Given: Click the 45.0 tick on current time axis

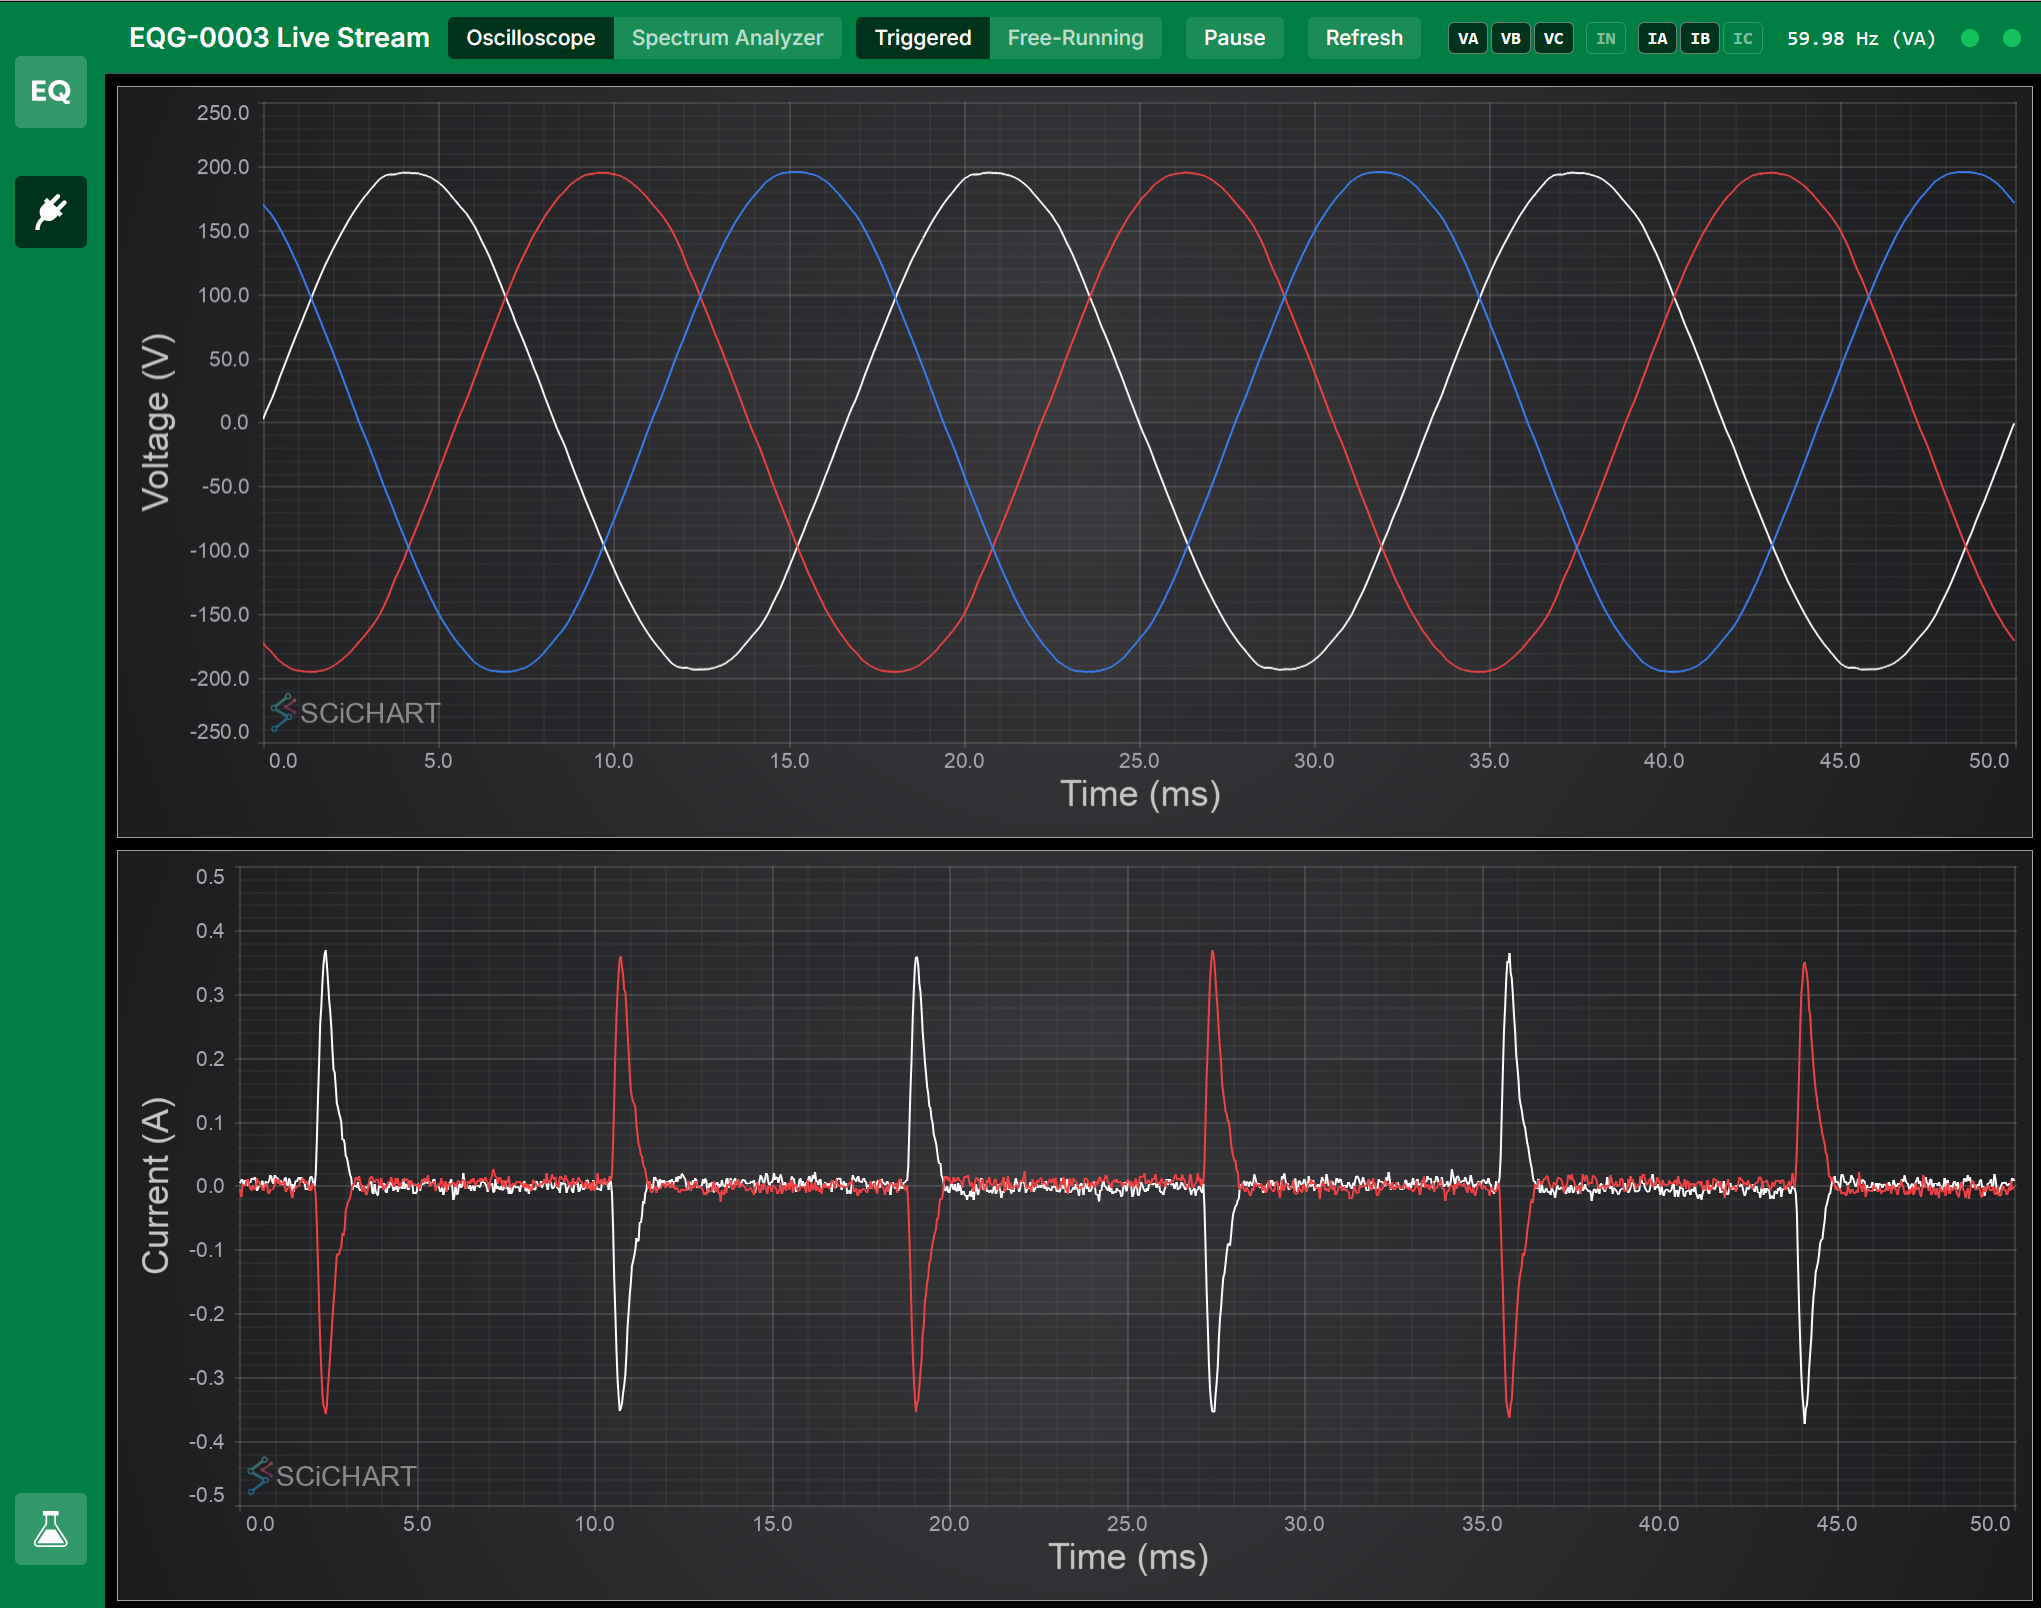Looking at the screenshot, I should pos(1837,1524).
